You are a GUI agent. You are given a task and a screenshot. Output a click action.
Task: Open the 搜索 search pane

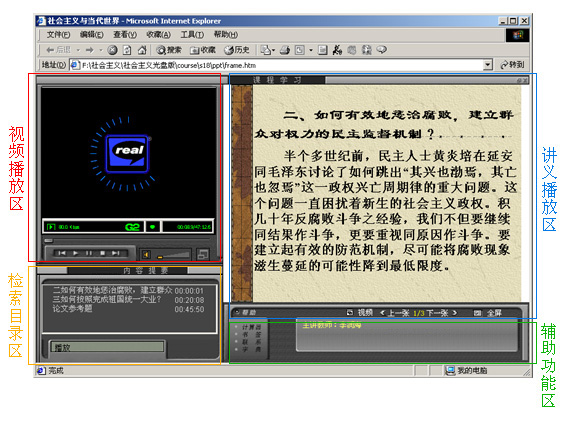click(x=169, y=50)
